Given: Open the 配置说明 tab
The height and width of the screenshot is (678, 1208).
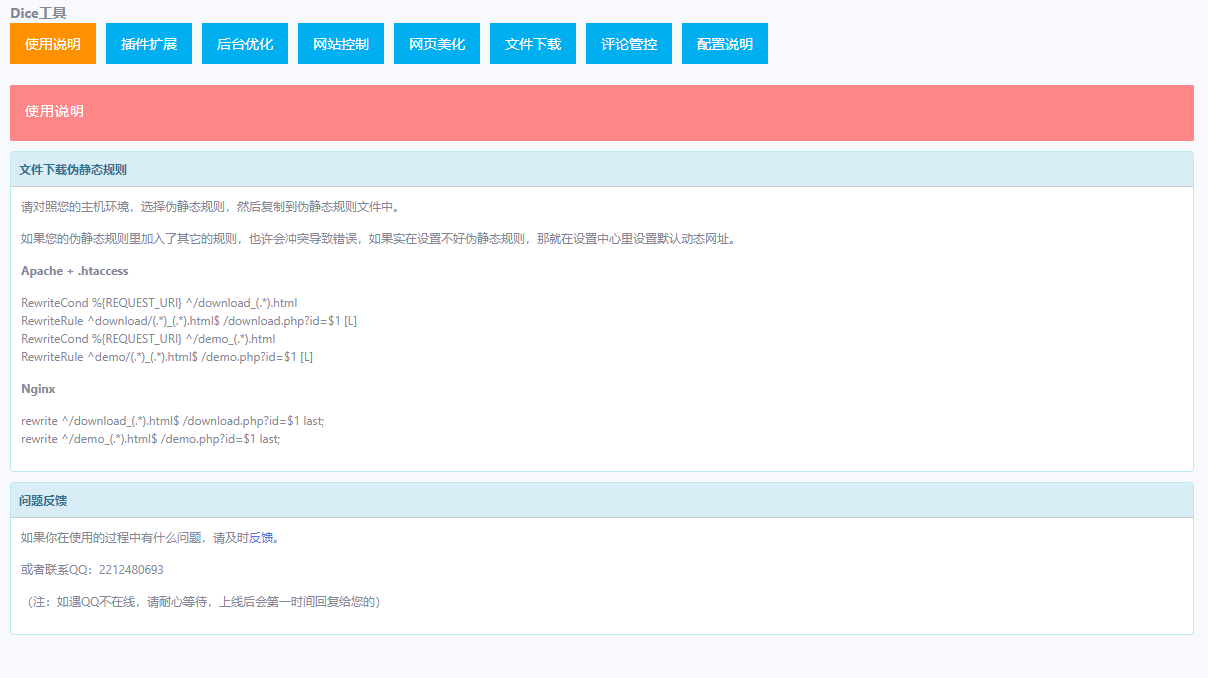Looking at the screenshot, I should [x=725, y=44].
